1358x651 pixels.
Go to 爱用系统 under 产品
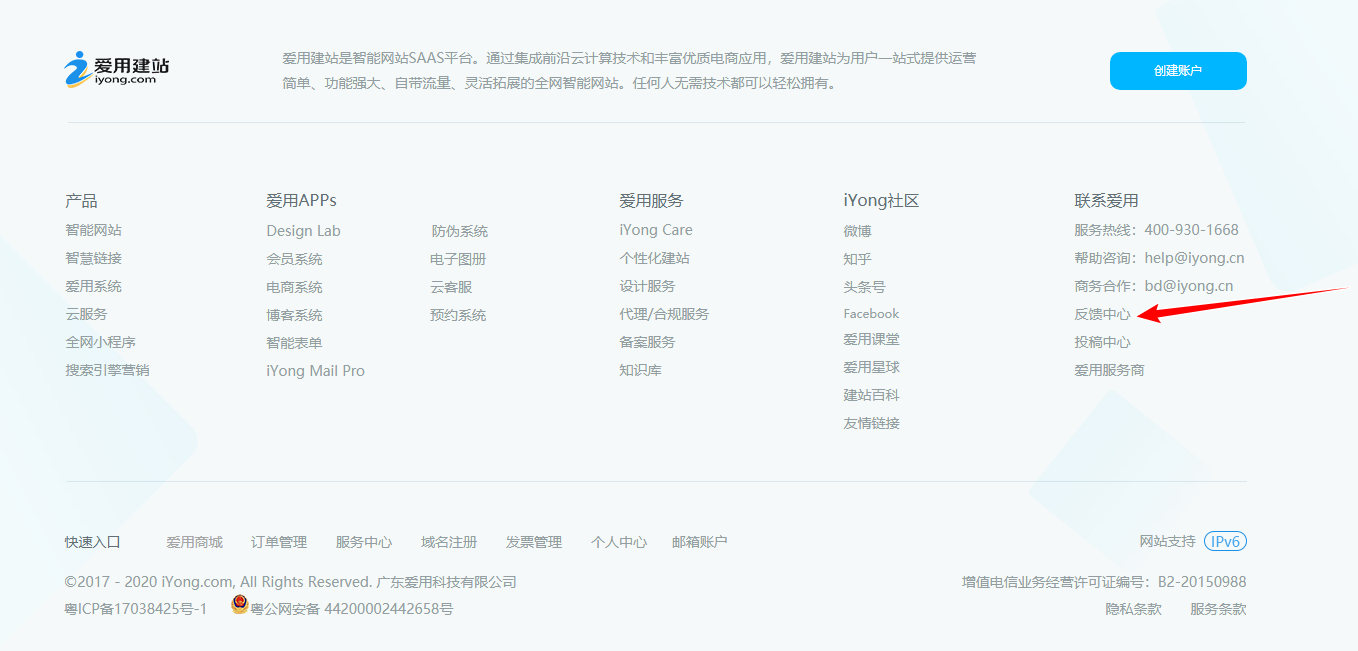[94, 286]
